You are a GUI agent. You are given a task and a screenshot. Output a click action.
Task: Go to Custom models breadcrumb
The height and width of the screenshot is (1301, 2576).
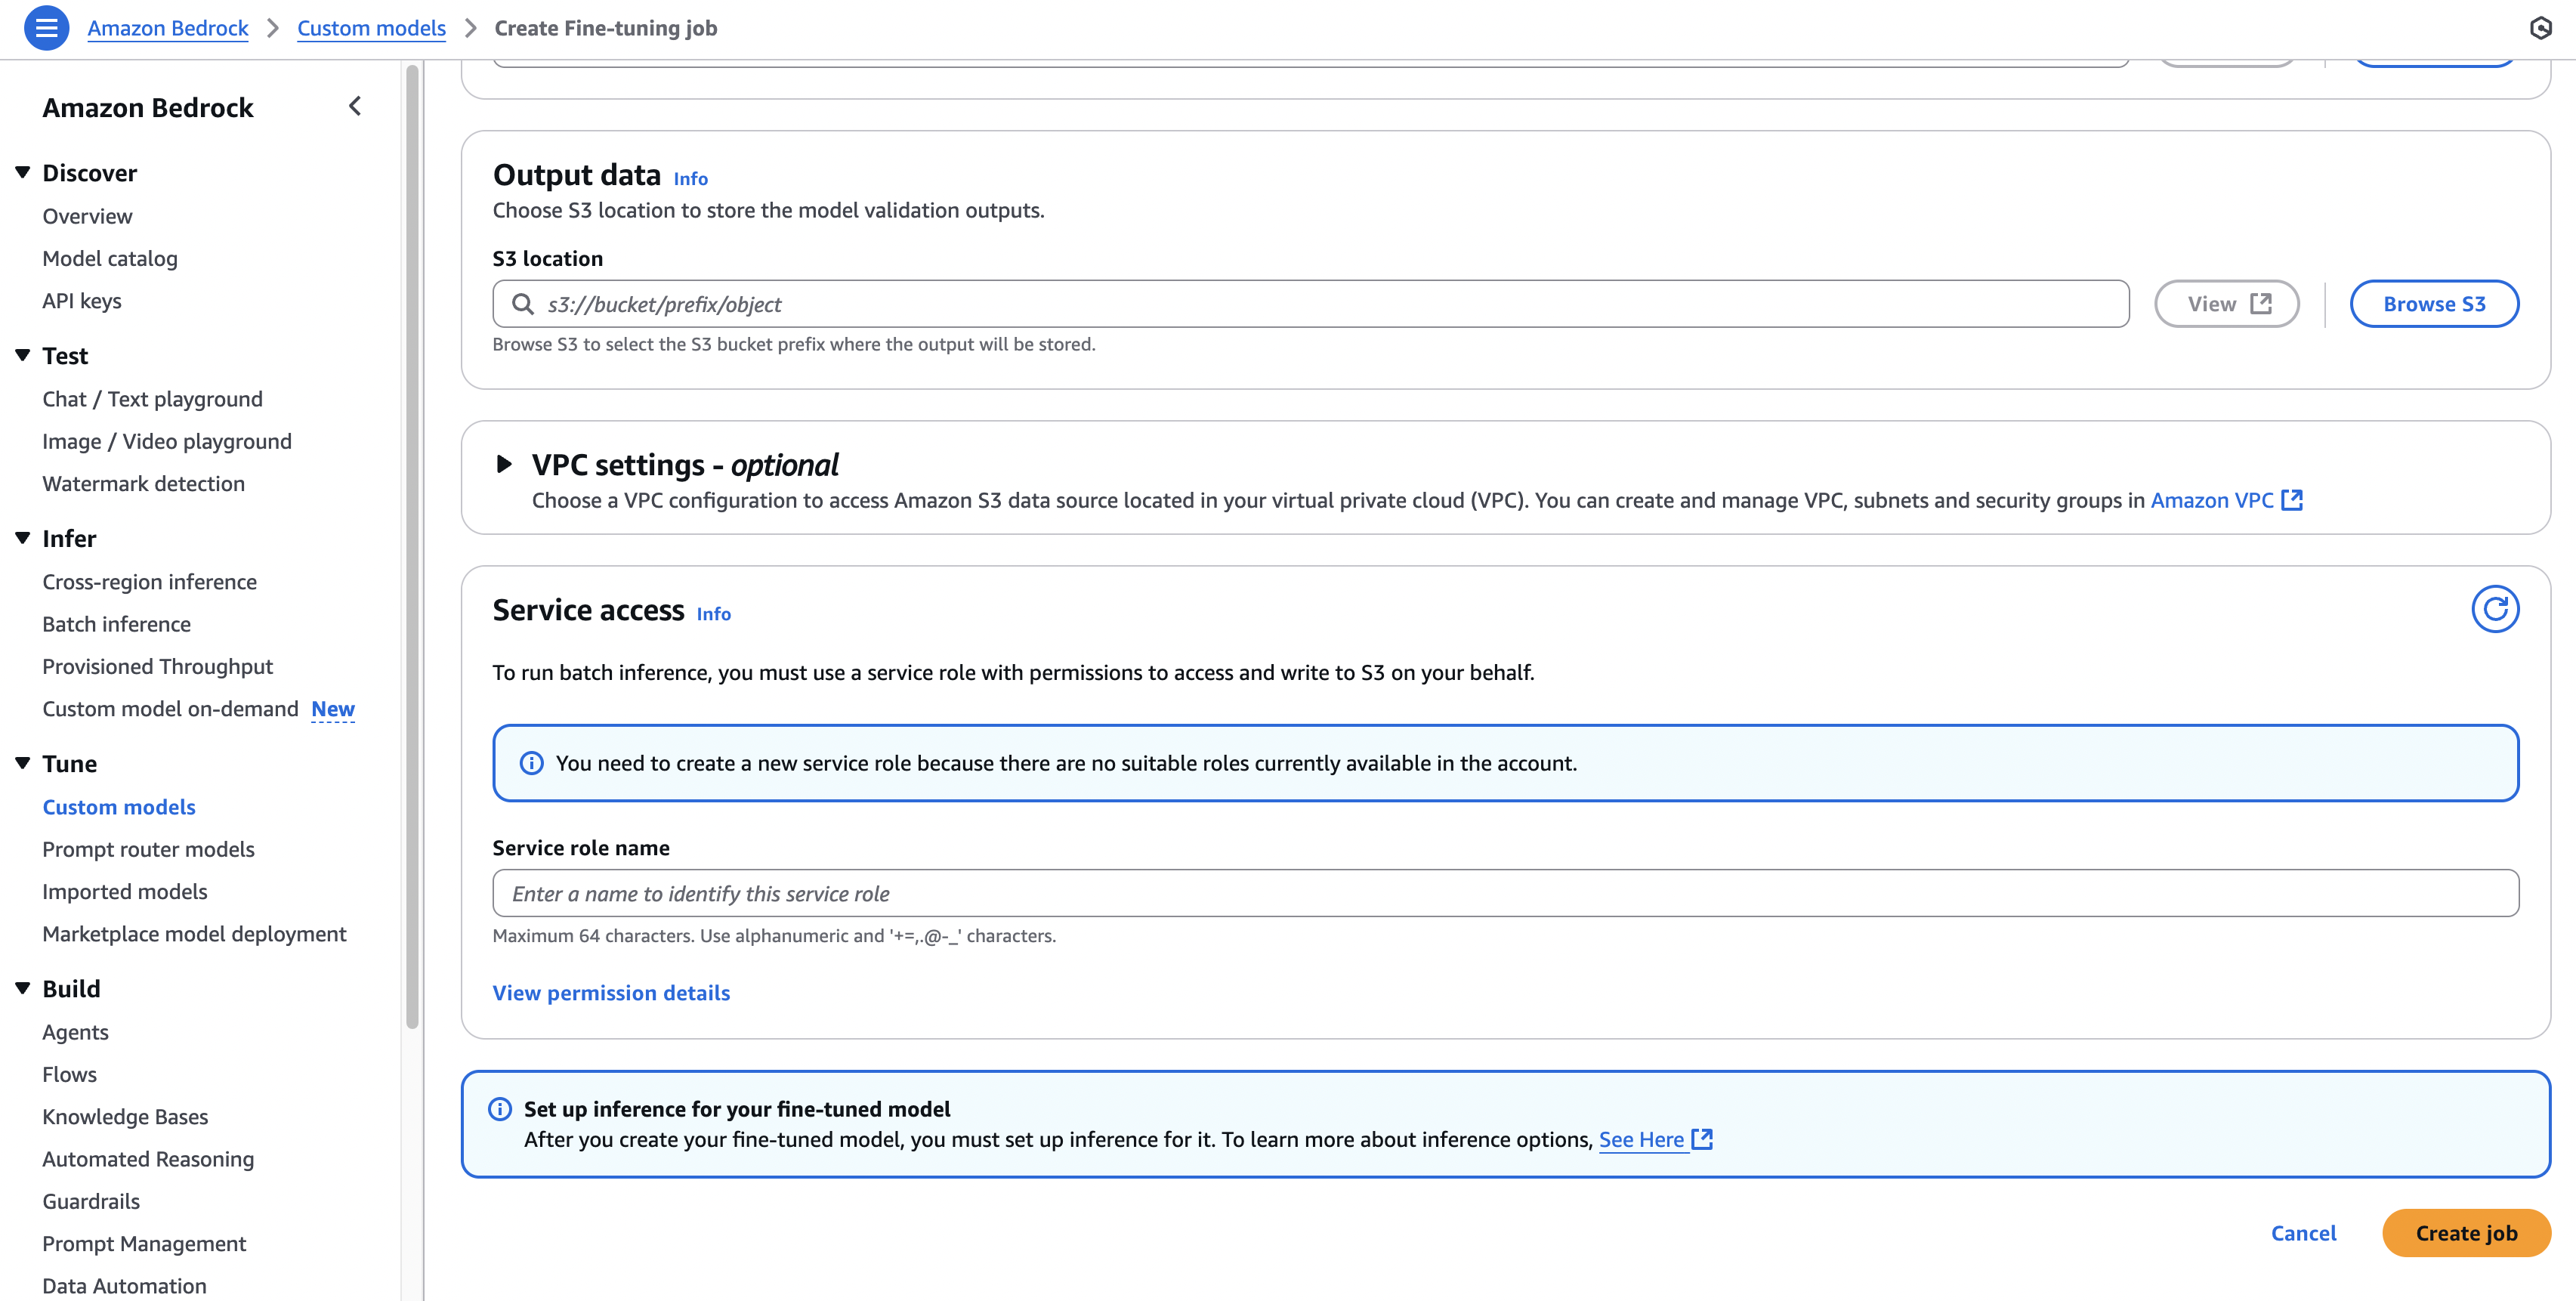(x=371, y=28)
